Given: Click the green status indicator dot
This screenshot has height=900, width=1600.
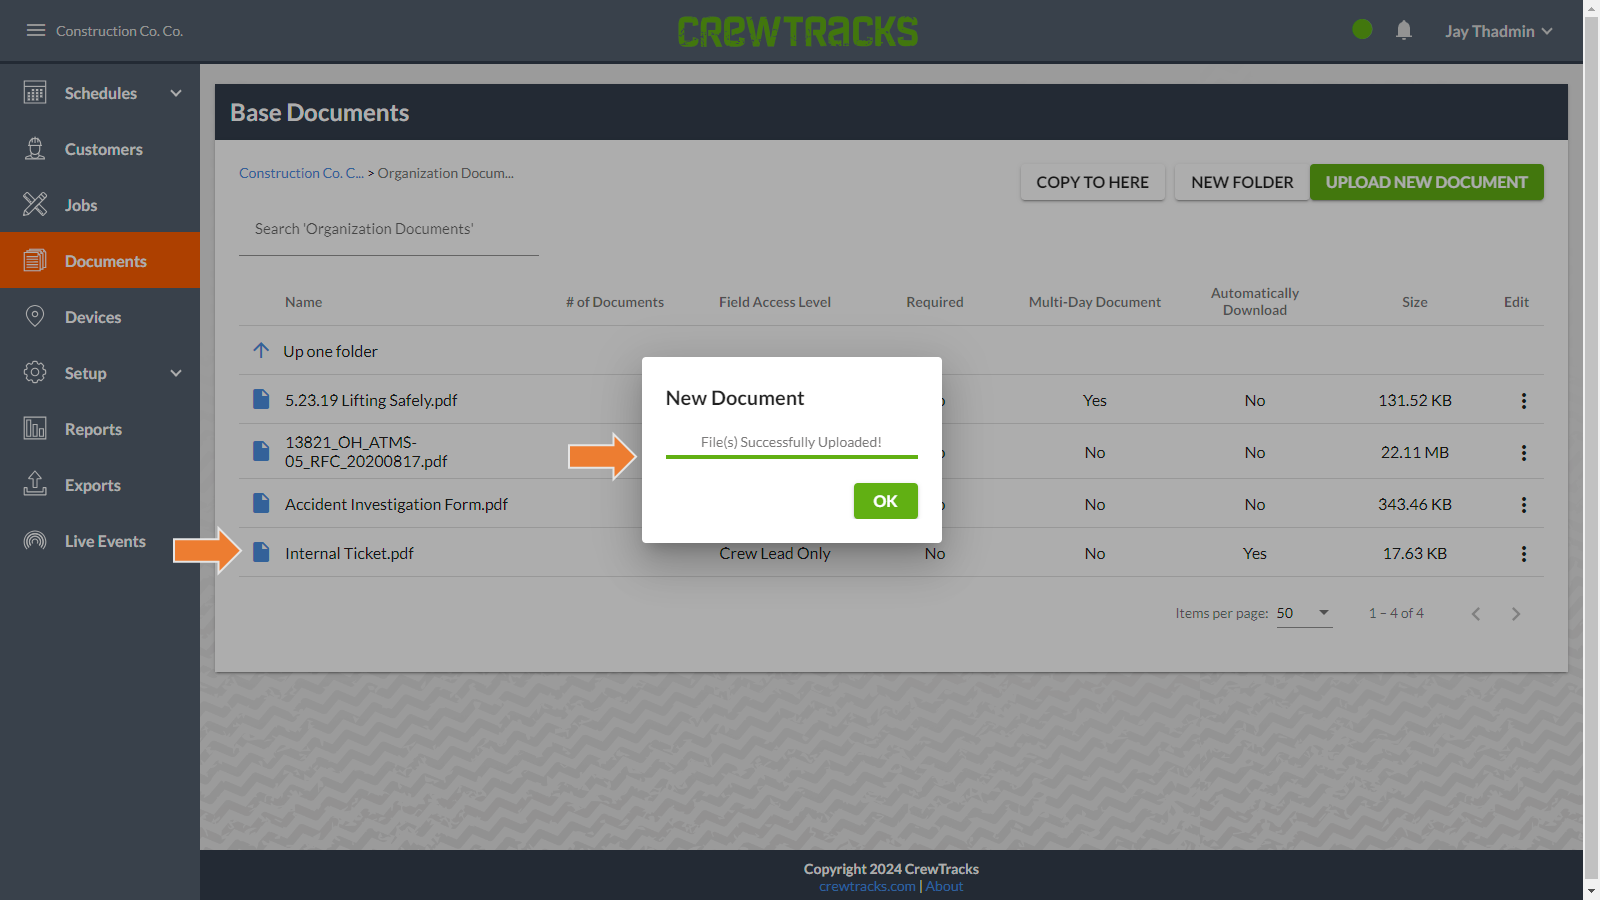Looking at the screenshot, I should click(x=1362, y=30).
